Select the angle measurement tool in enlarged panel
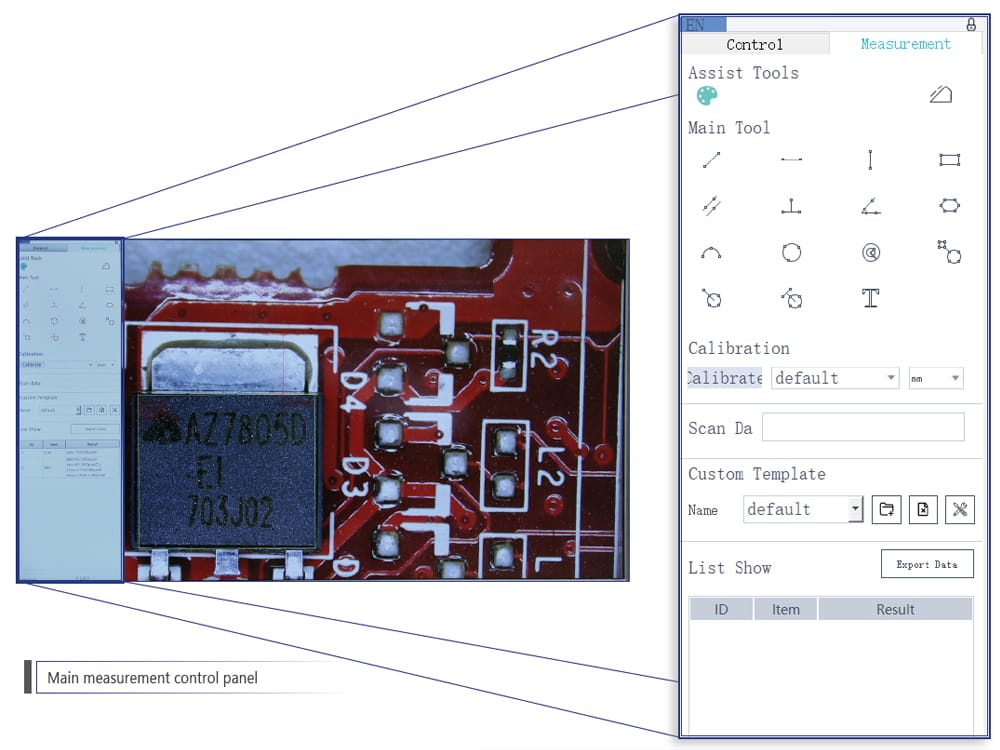The image size is (1000, 750). pos(871,205)
